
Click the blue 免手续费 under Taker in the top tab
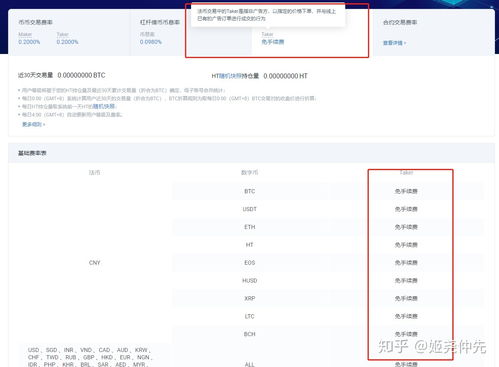tap(273, 42)
